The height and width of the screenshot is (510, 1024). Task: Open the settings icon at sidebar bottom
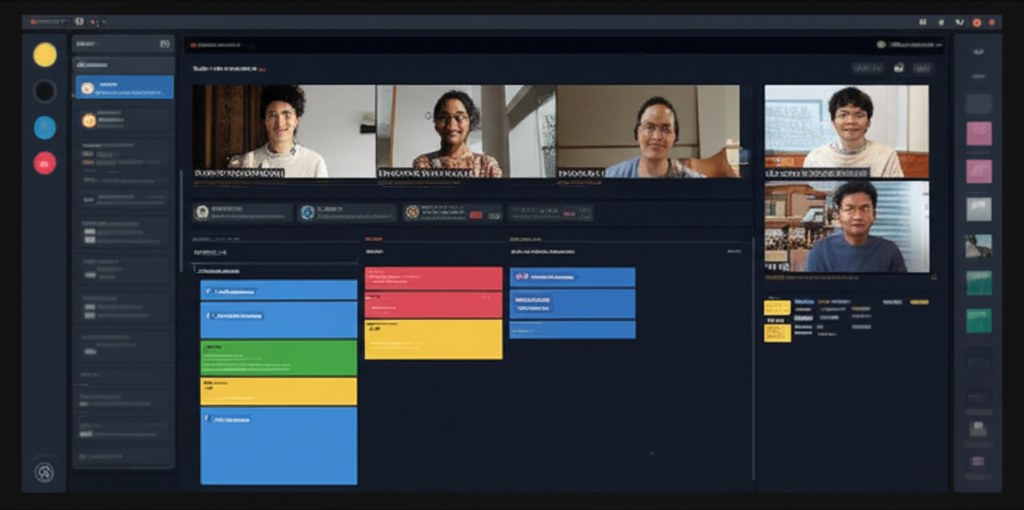click(44, 472)
